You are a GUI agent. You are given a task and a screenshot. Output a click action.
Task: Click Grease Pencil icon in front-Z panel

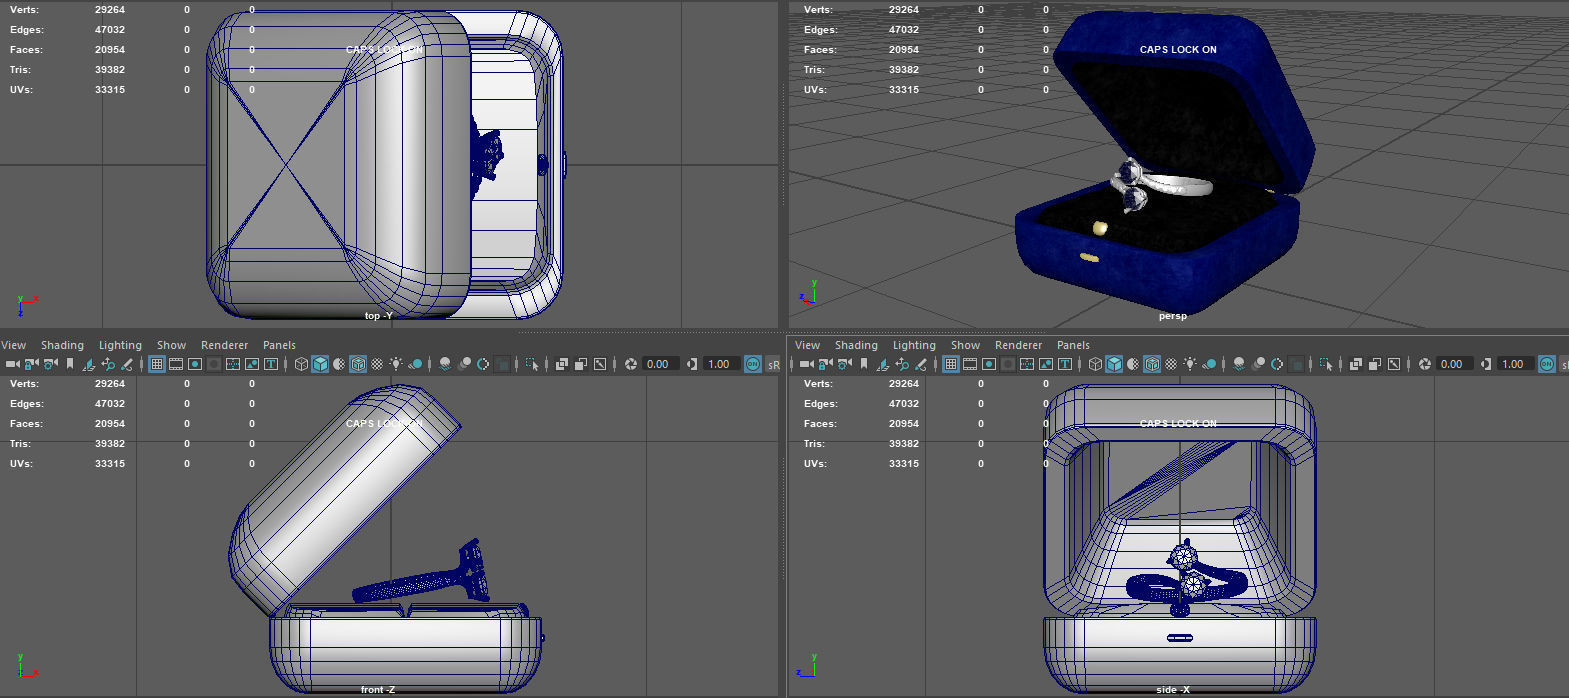(127, 364)
